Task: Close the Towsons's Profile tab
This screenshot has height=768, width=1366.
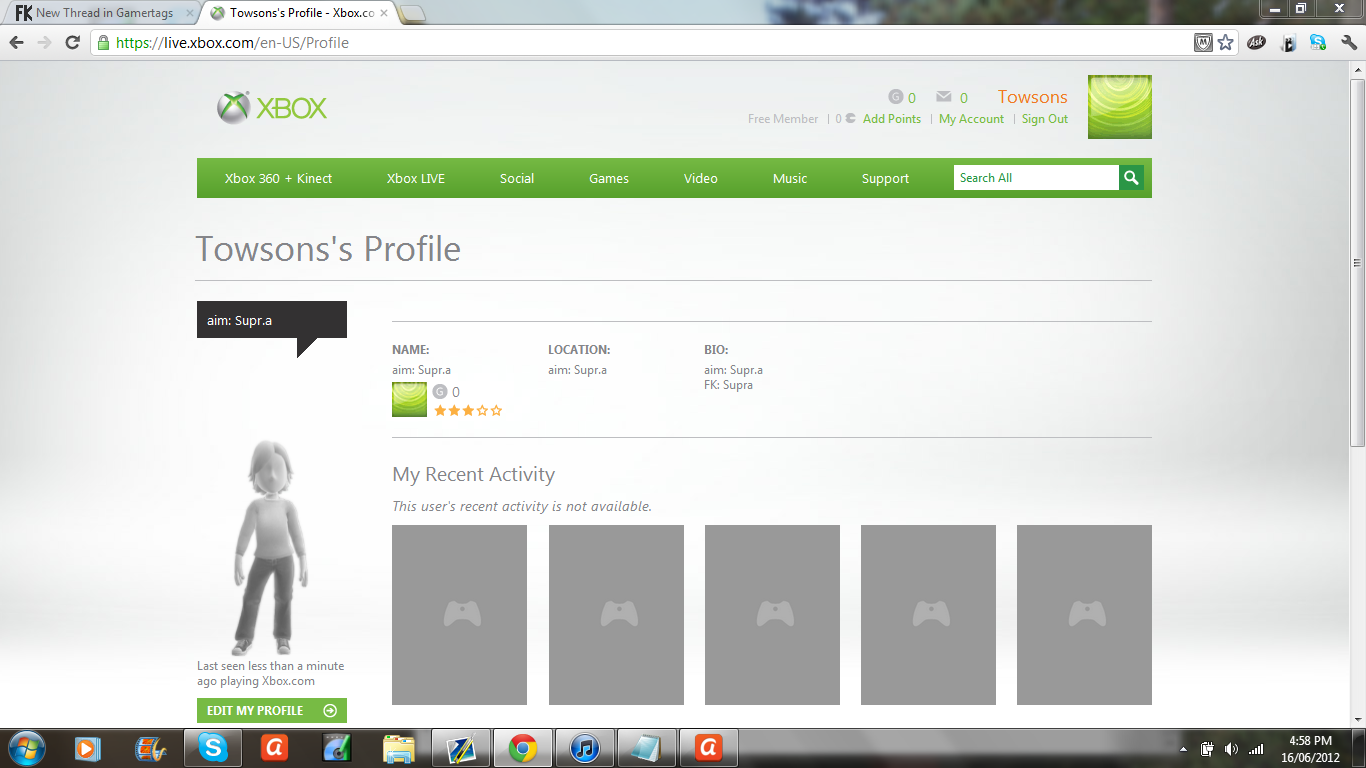Action: 384,13
